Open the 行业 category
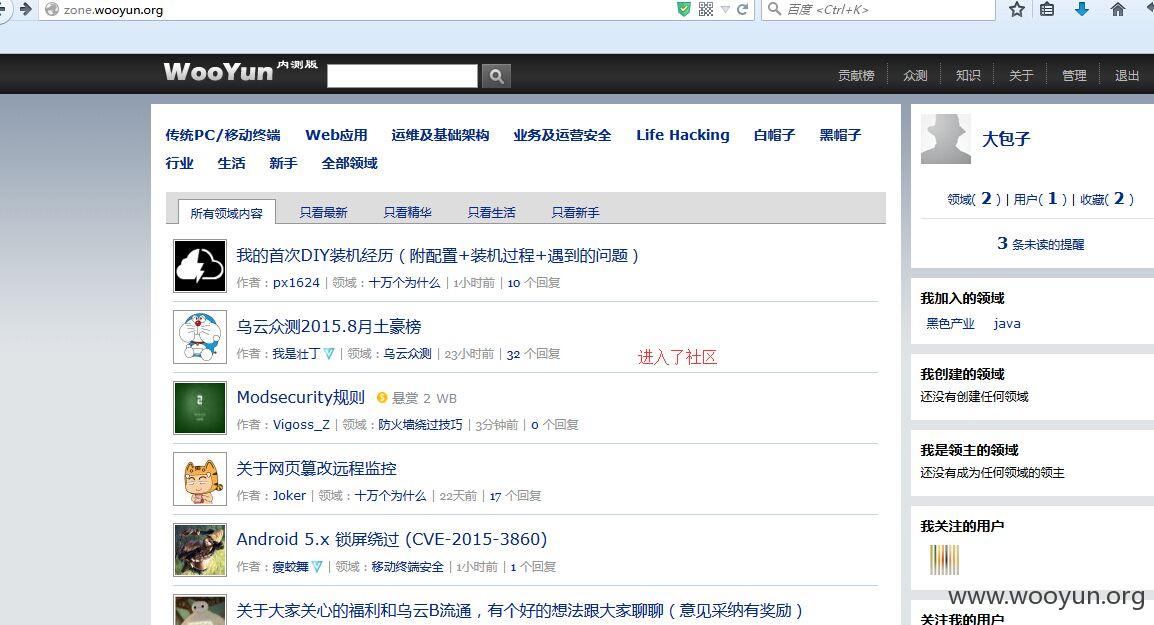1154x625 pixels. coord(180,163)
